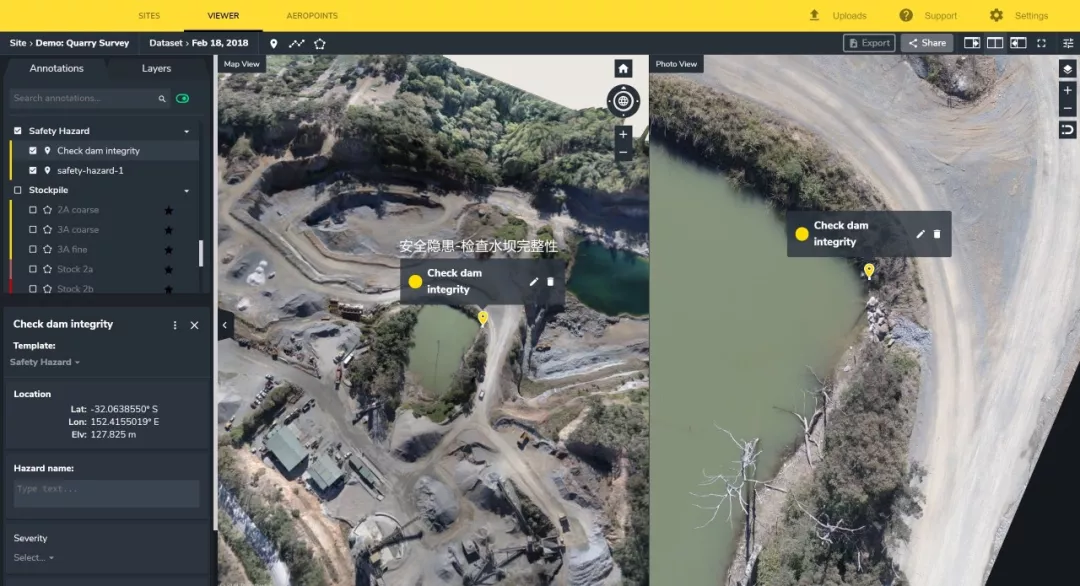The image size is (1080, 586).
Task: Switch to the Layers tab
Action: [156, 69]
